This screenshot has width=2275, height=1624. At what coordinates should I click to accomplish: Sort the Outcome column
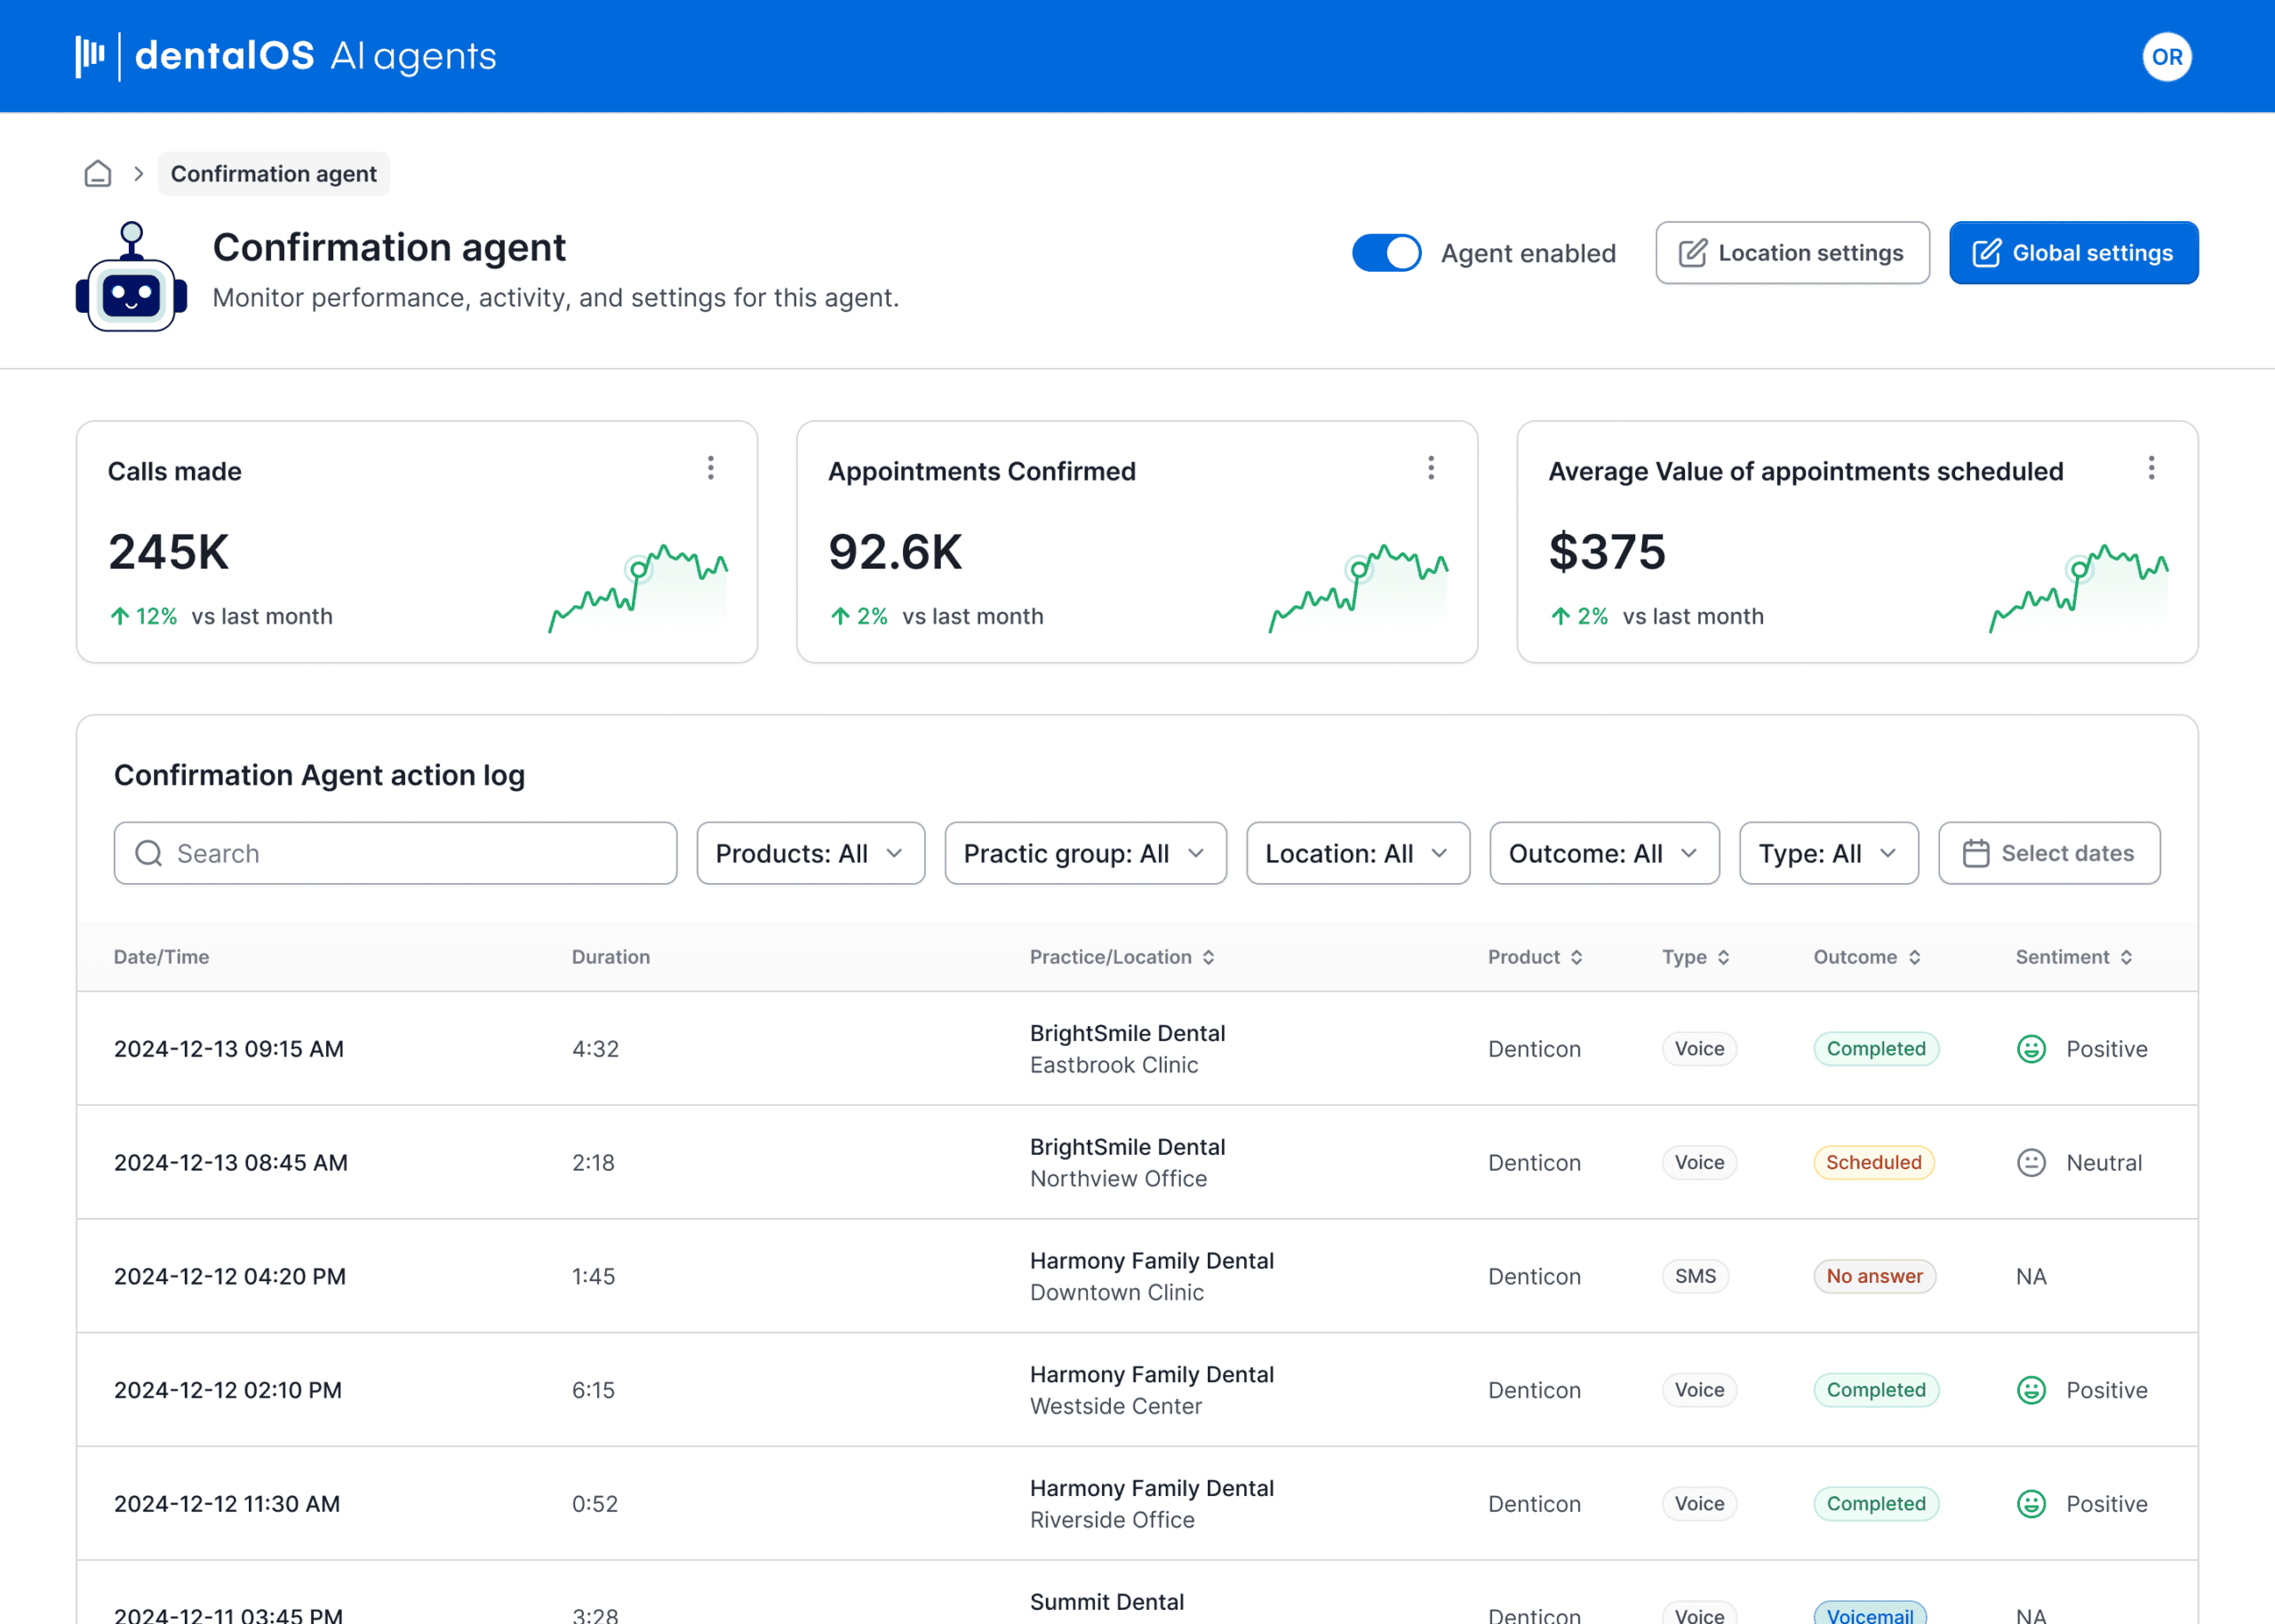[x=1914, y=957]
